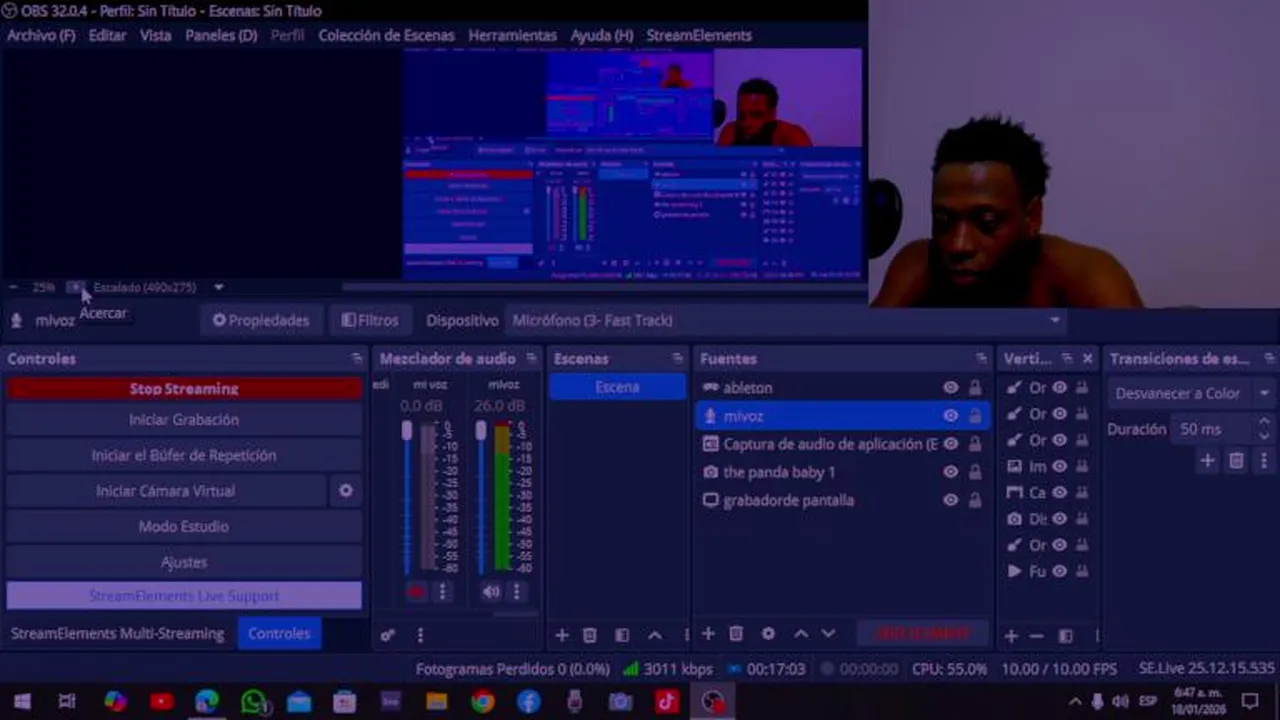Open virtual camera settings gear
This screenshot has width=1280, height=720.
346,491
